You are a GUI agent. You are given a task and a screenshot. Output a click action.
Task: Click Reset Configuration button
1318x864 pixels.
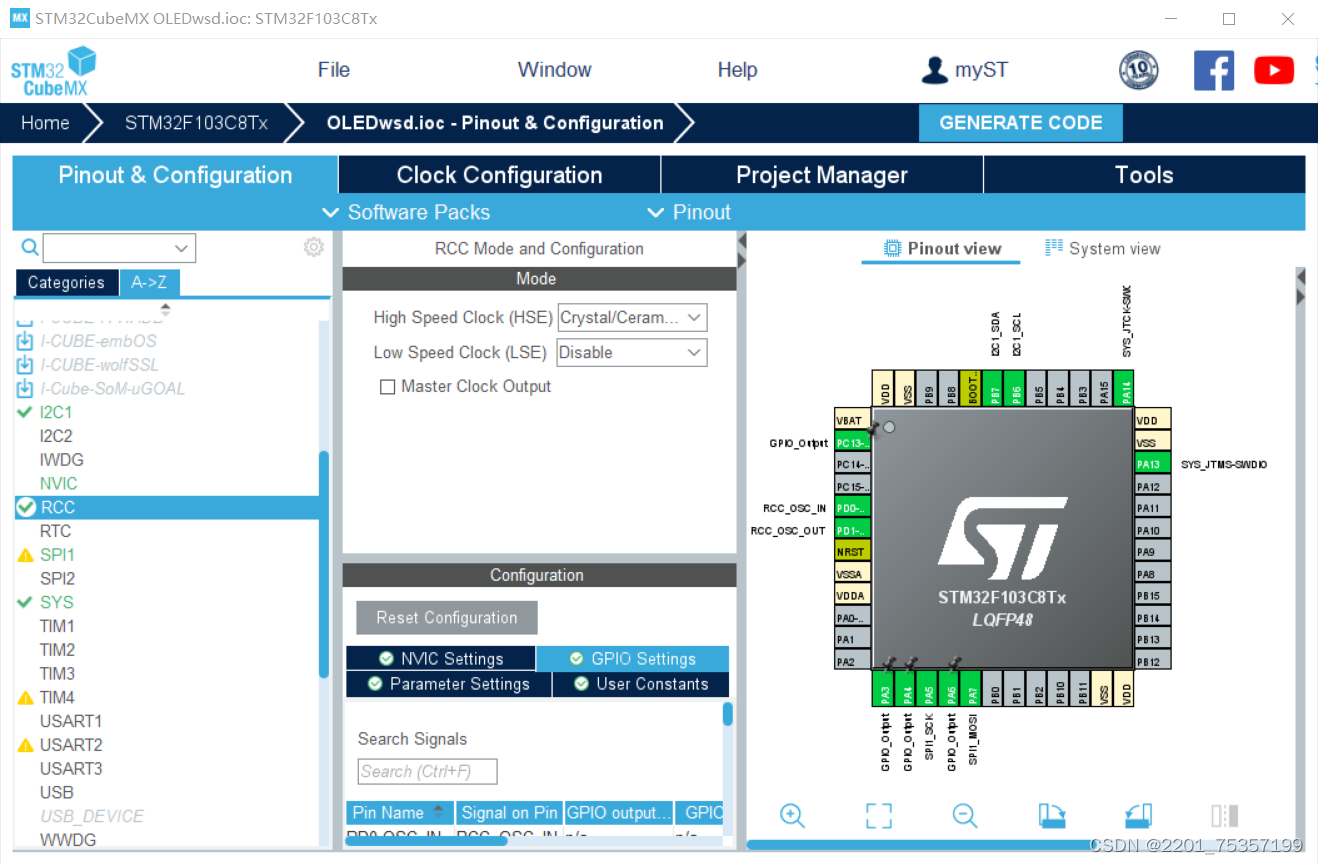447,618
